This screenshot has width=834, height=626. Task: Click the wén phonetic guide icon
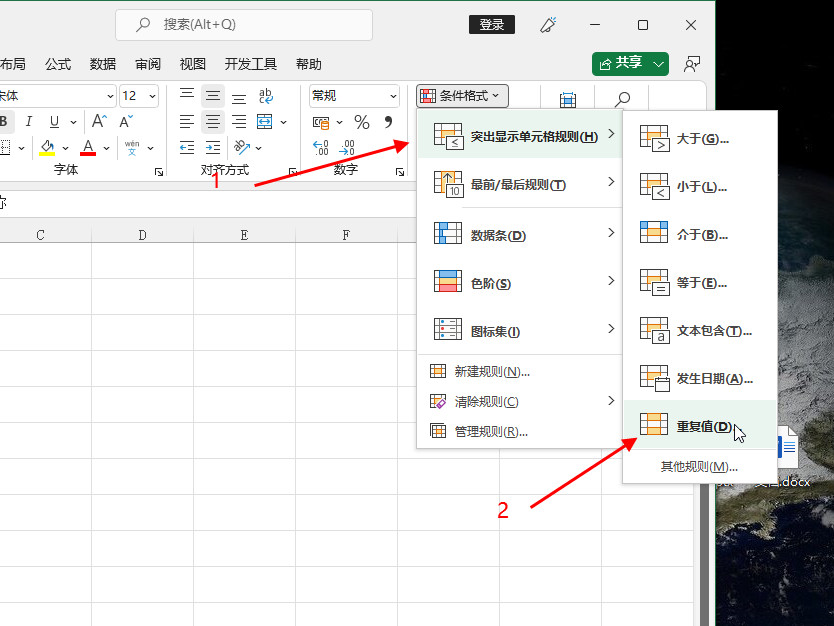[x=132, y=147]
